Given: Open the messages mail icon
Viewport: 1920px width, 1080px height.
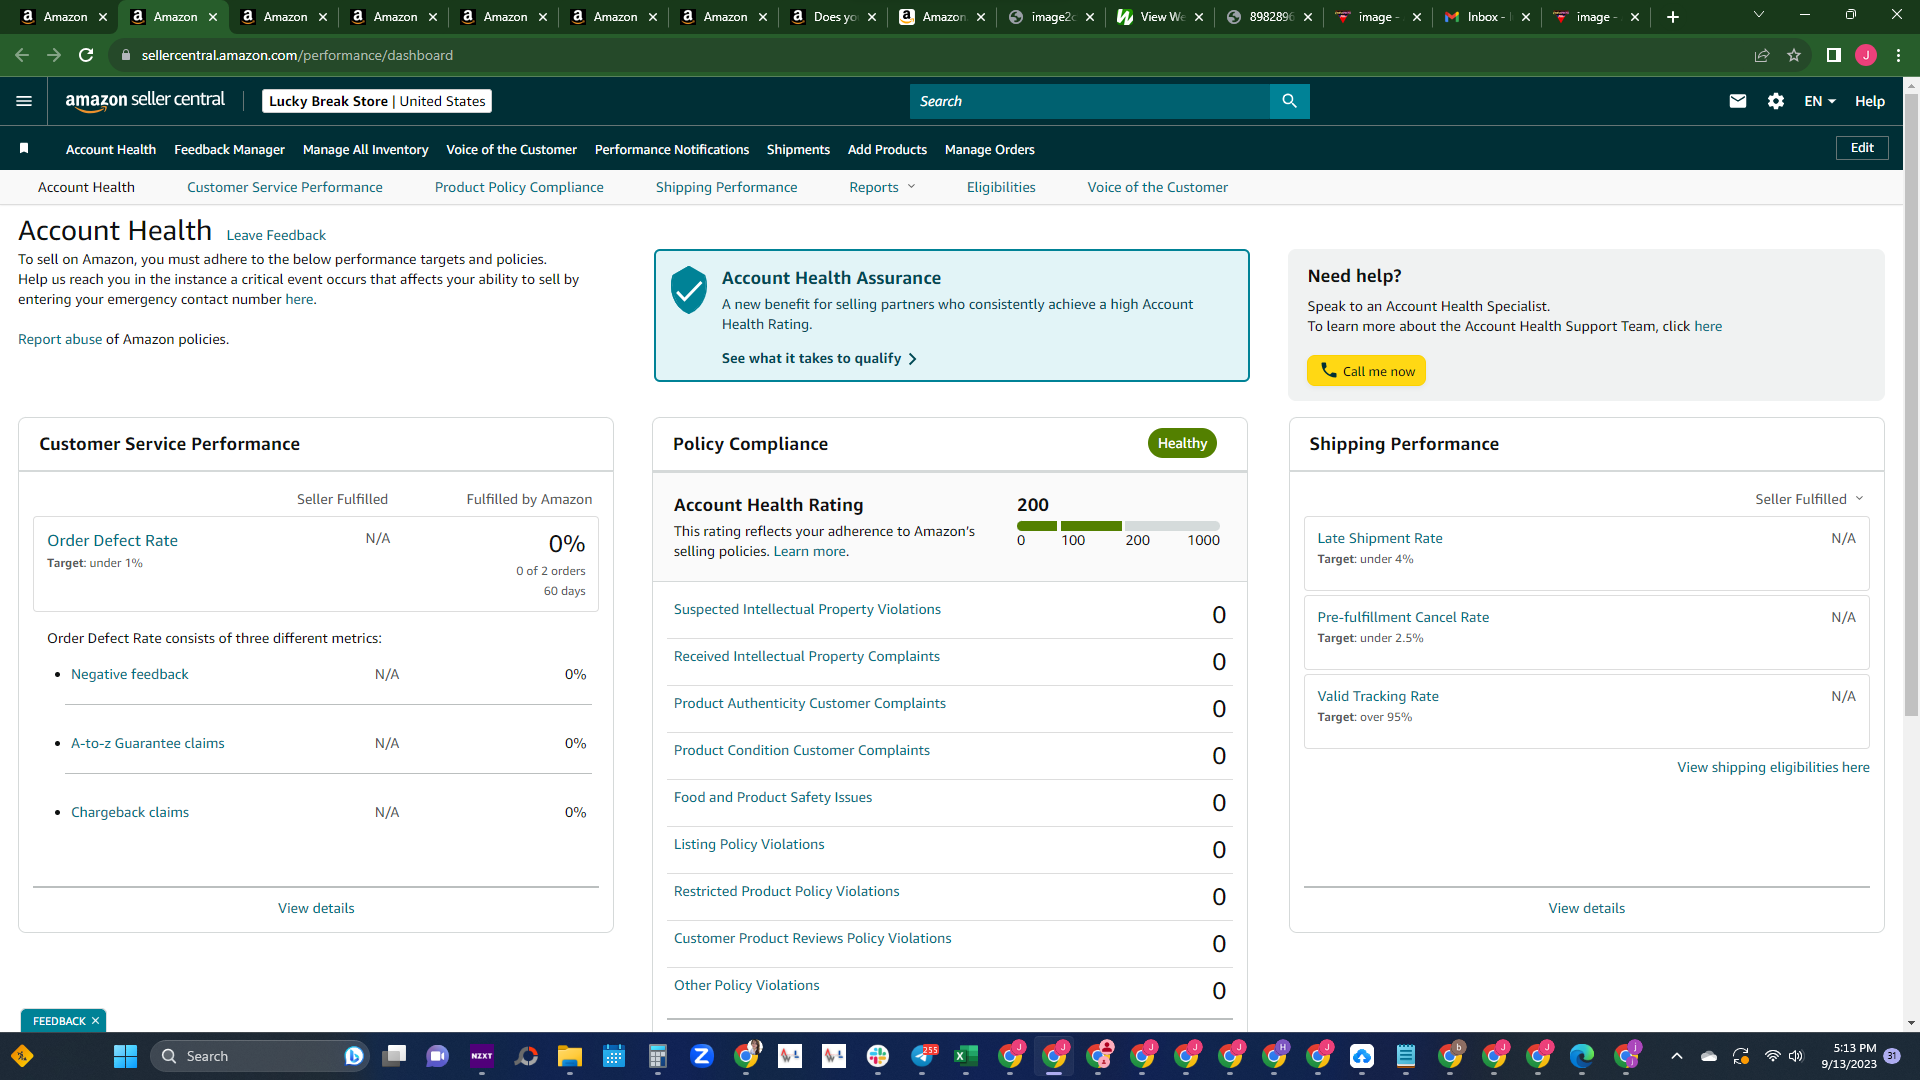Looking at the screenshot, I should click(1738, 101).
